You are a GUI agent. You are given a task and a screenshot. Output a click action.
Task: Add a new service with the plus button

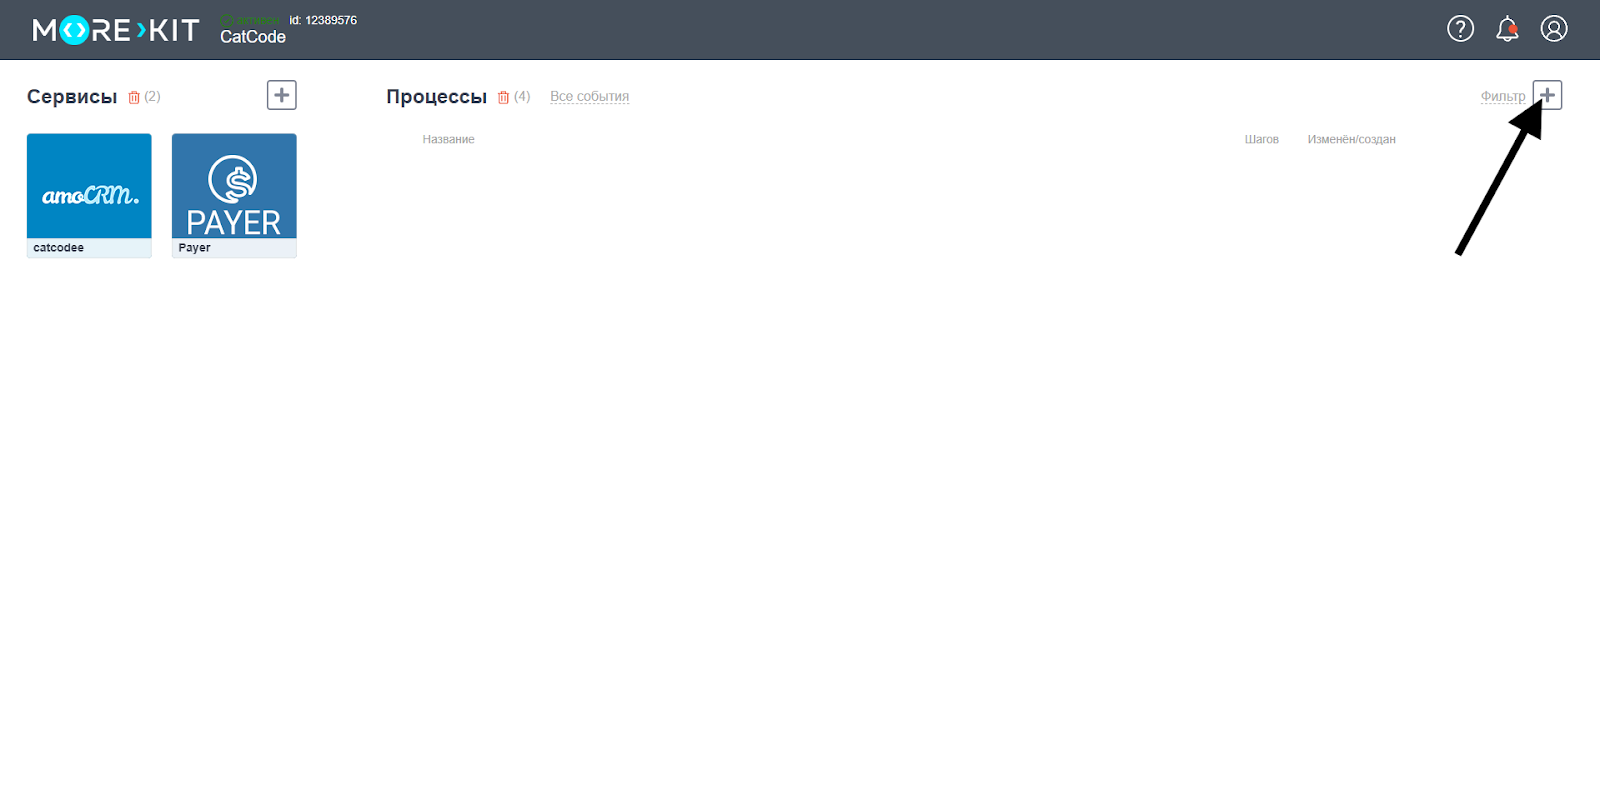point(282,95)
